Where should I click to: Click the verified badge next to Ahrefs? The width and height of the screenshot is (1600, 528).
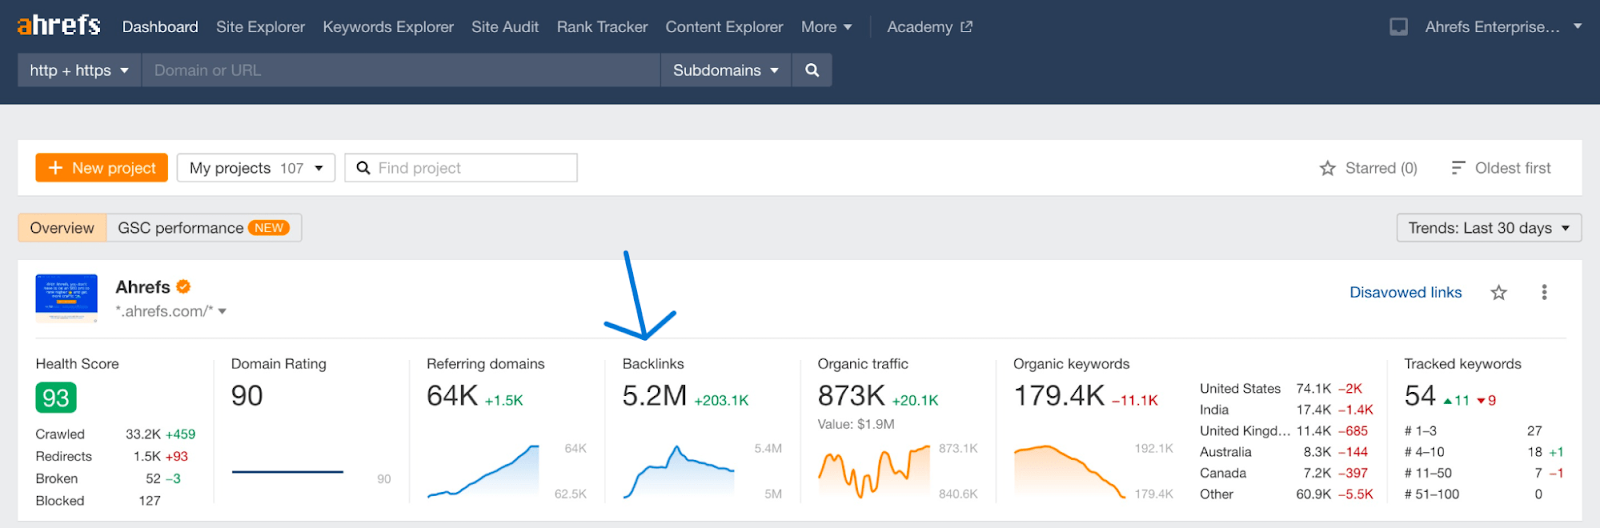coord(184,287)
